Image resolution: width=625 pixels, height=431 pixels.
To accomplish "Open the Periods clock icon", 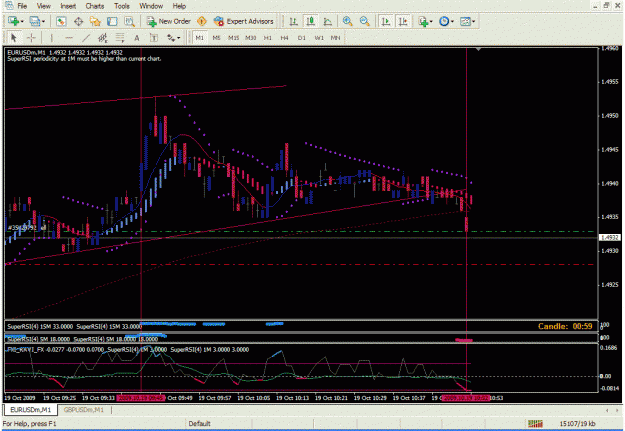I will [x=444, y=21].
